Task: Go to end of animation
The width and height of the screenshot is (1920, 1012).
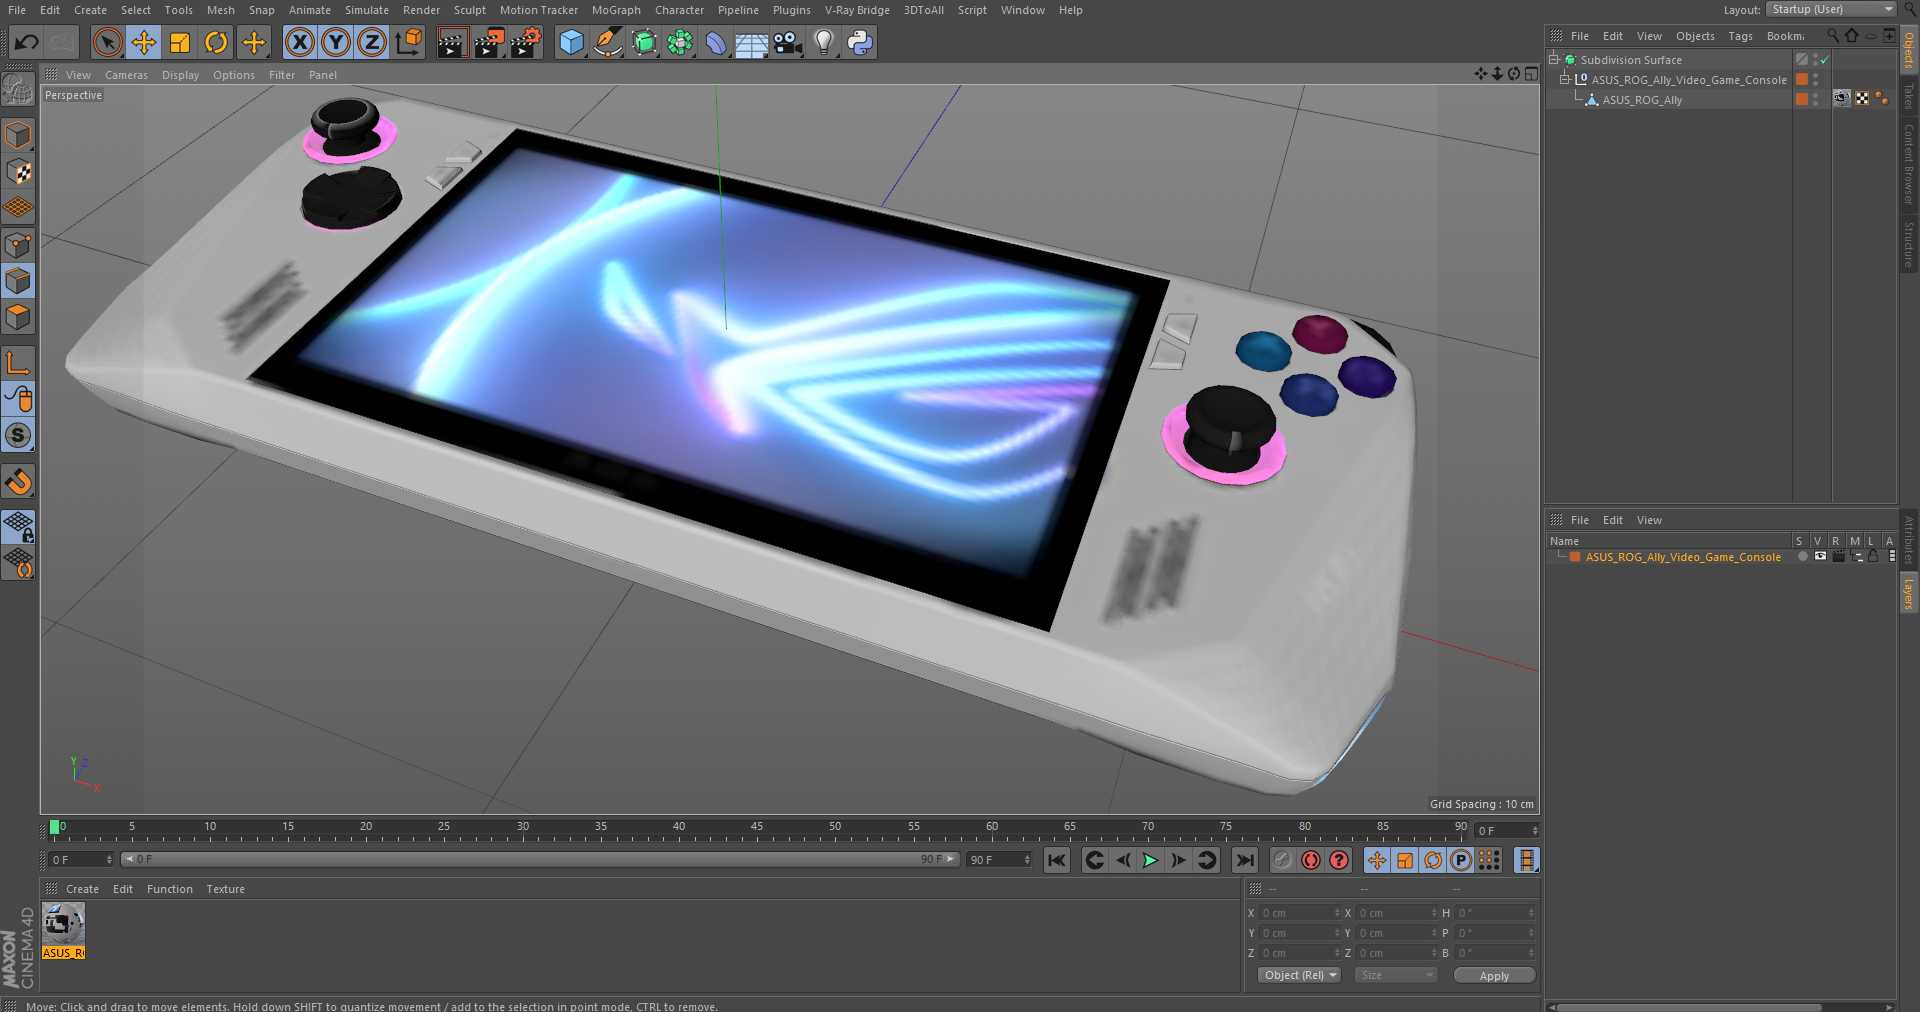Action: coord(1245,860)
